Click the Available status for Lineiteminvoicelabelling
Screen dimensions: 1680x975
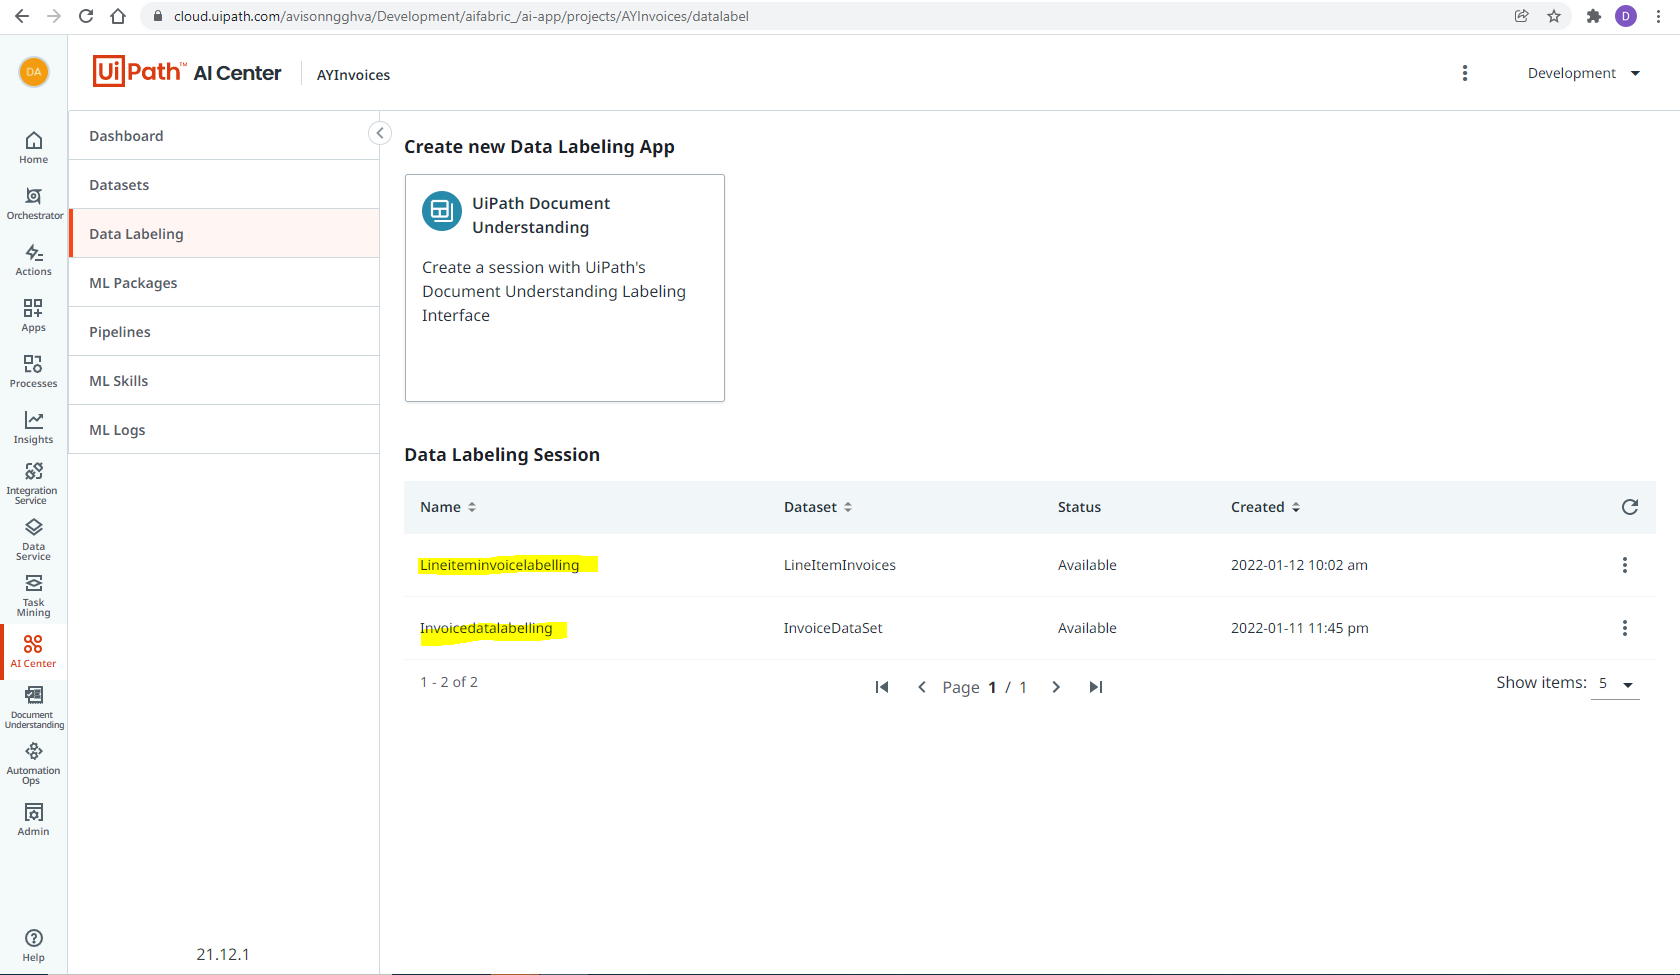(x=1087, y=565)
